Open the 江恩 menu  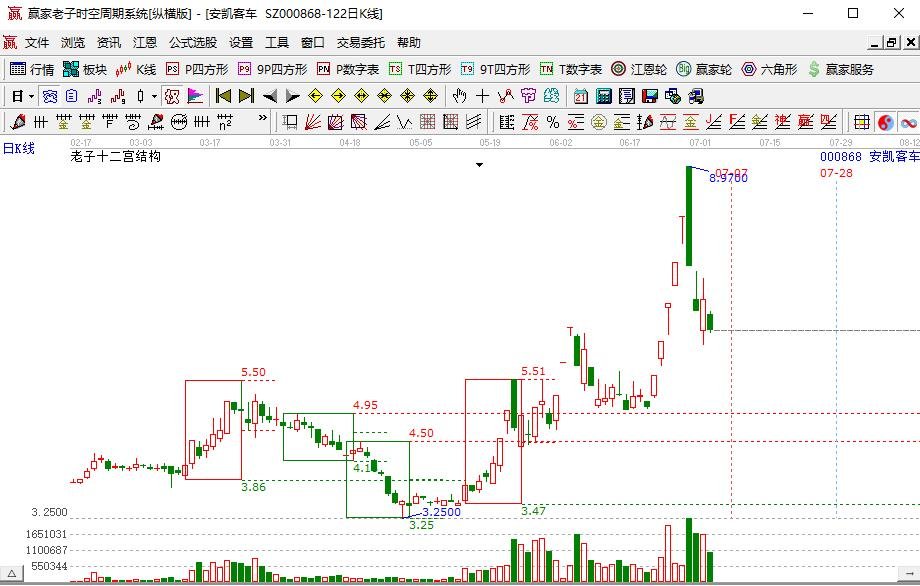144,42
